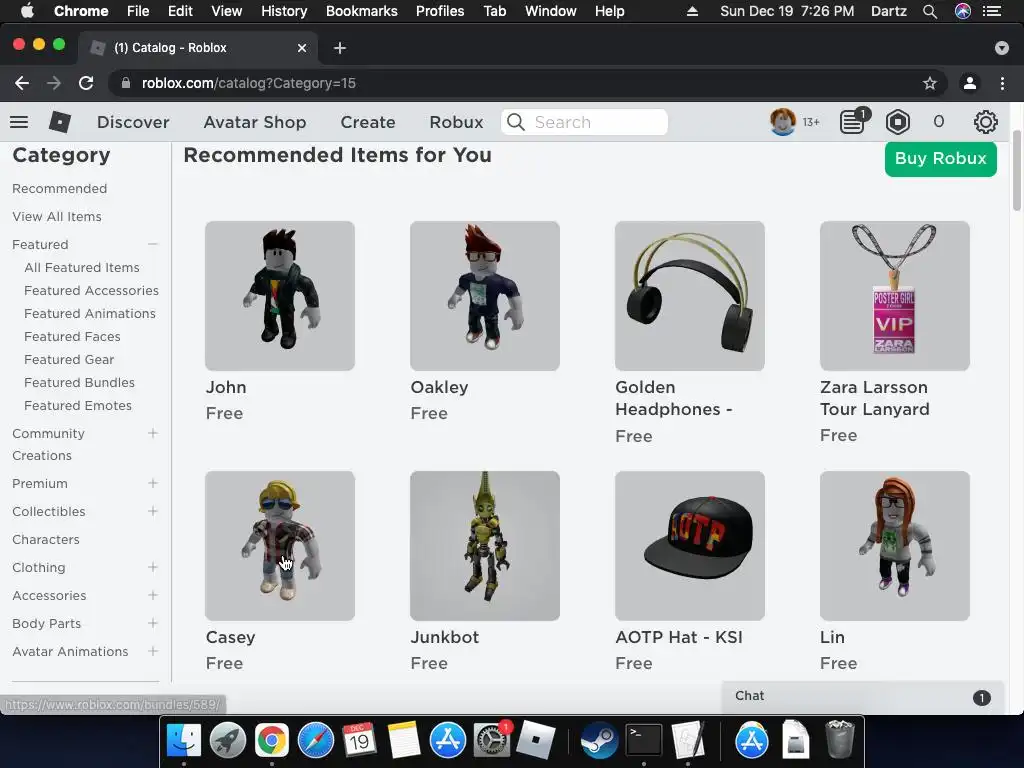Open System Preferences in the dock
The height and width of the screenshot is (768, 1024).
point(492,741)
